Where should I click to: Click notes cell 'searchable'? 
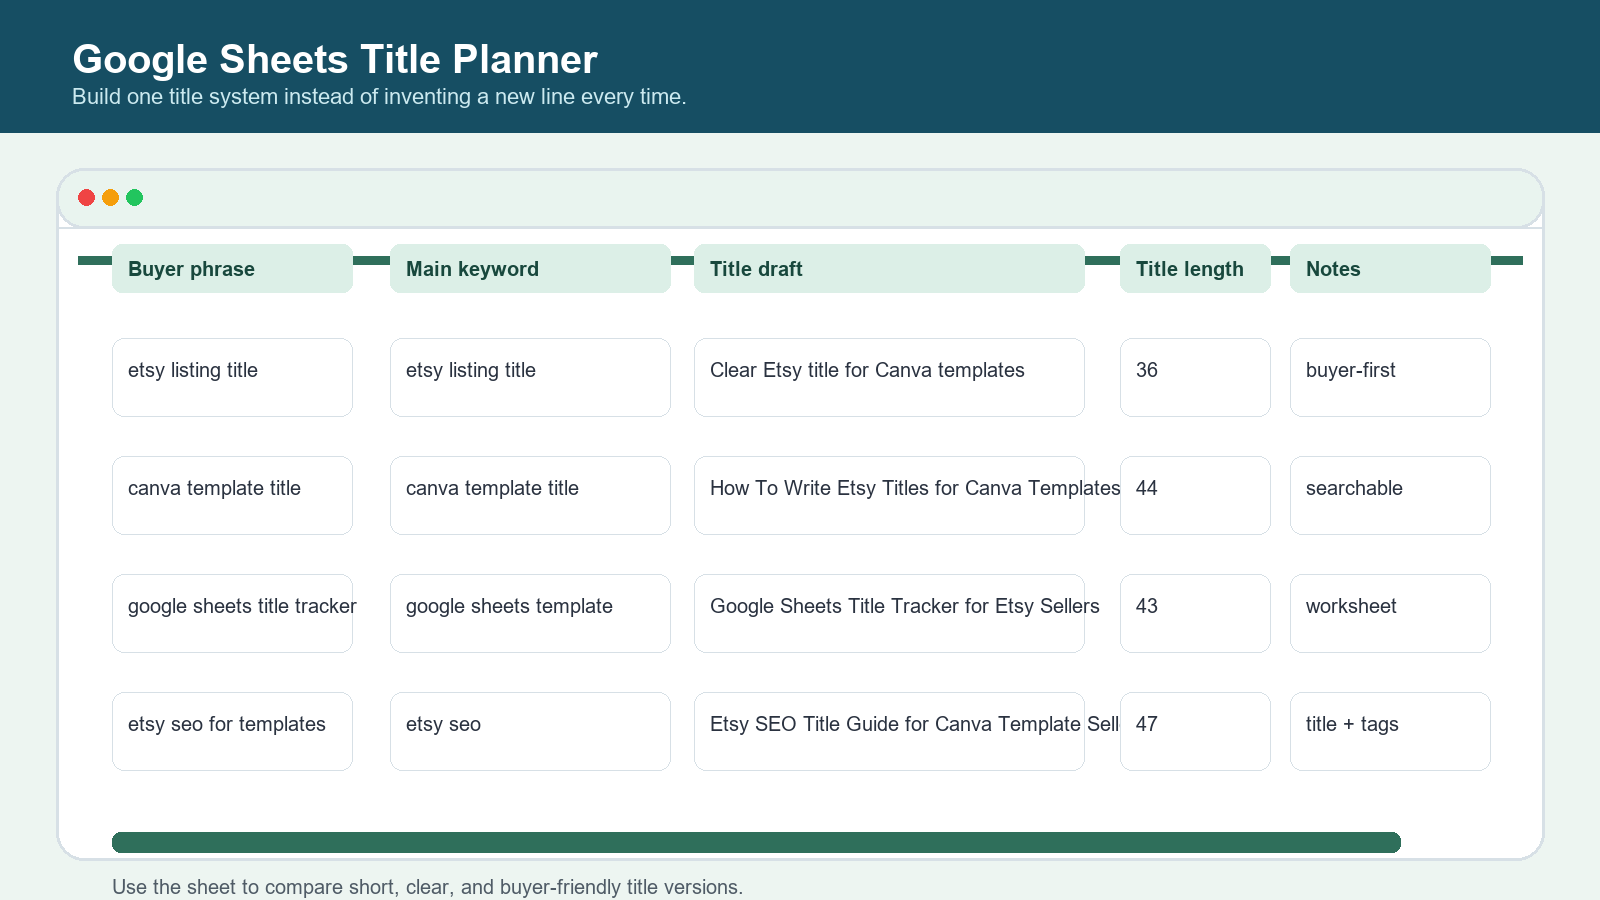(x=1390, y=495)
